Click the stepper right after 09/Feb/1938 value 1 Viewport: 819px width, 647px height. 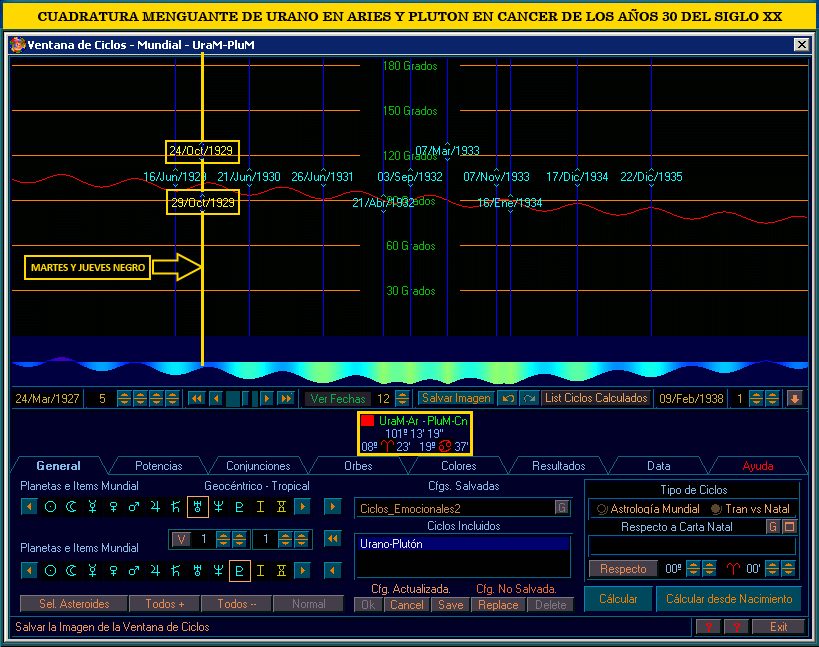pyautogui.click(x=756, y=398)
